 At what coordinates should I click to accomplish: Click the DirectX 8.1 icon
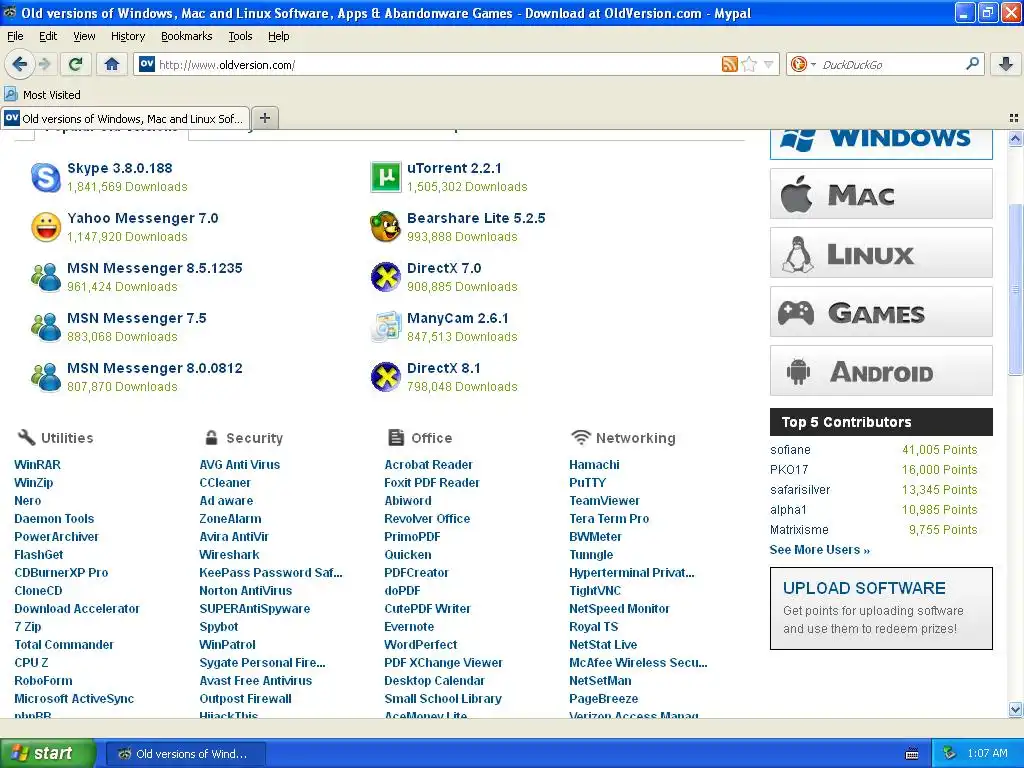click(385, 377)
